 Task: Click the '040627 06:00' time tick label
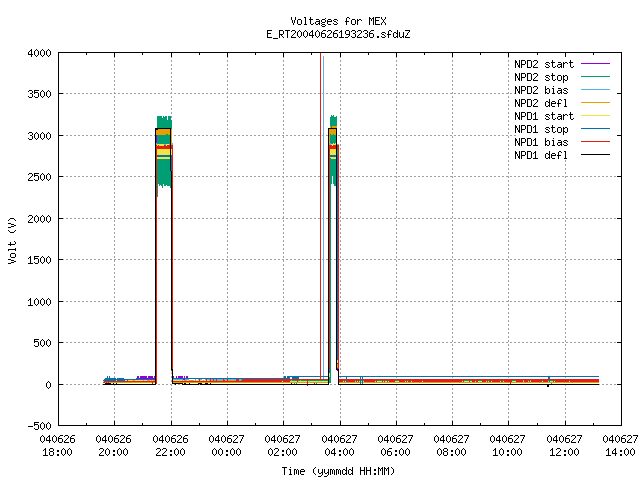point(396,446)
